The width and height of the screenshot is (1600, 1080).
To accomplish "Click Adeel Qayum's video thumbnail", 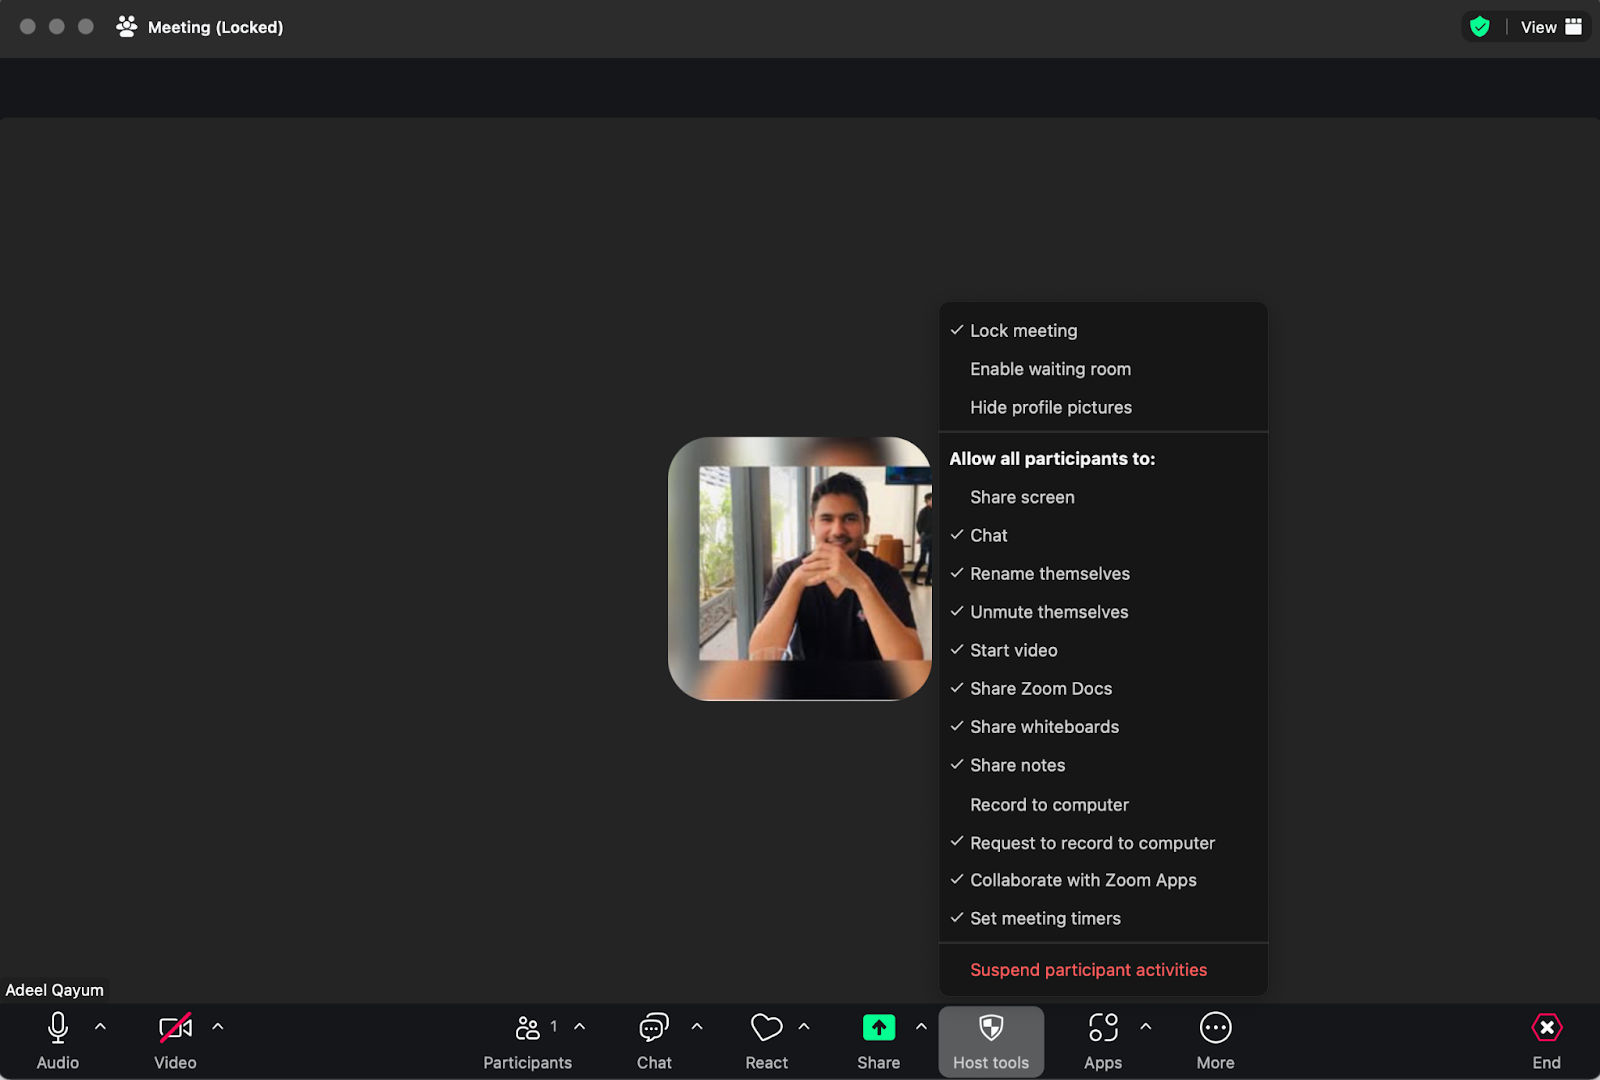I will (x=799, y=570).
